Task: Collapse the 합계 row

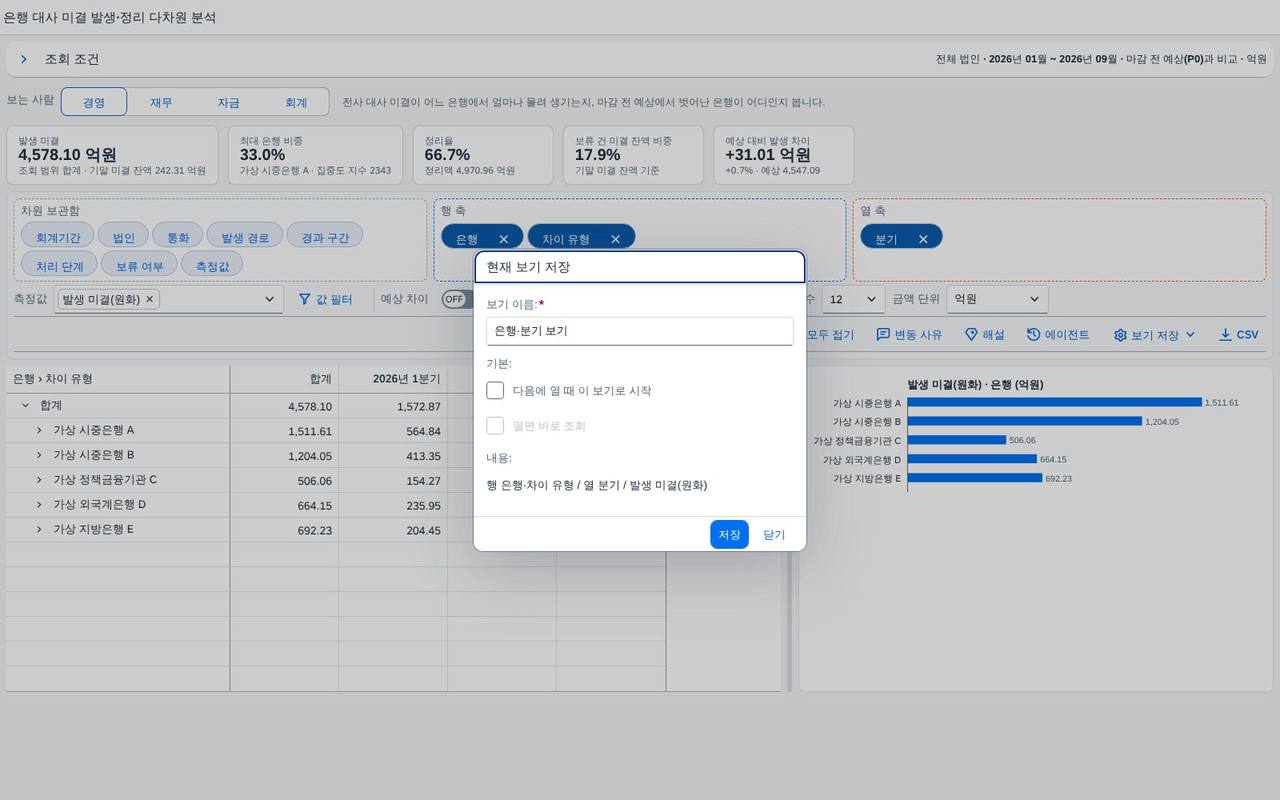Action: point(26,406)
